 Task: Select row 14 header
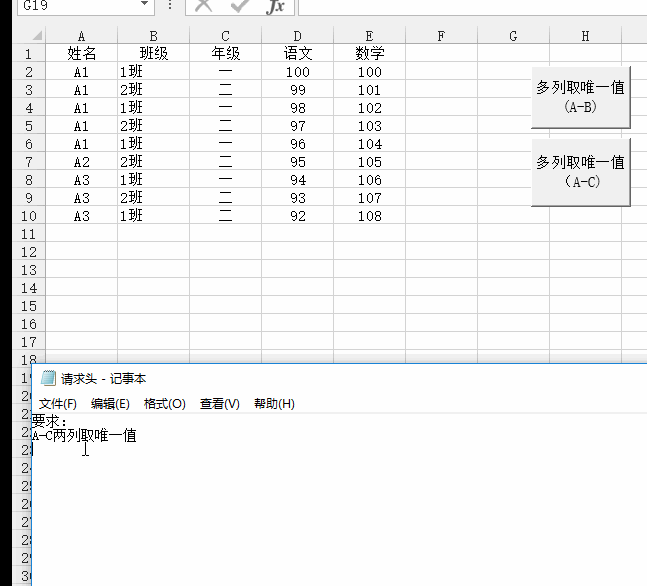[28, 288]
